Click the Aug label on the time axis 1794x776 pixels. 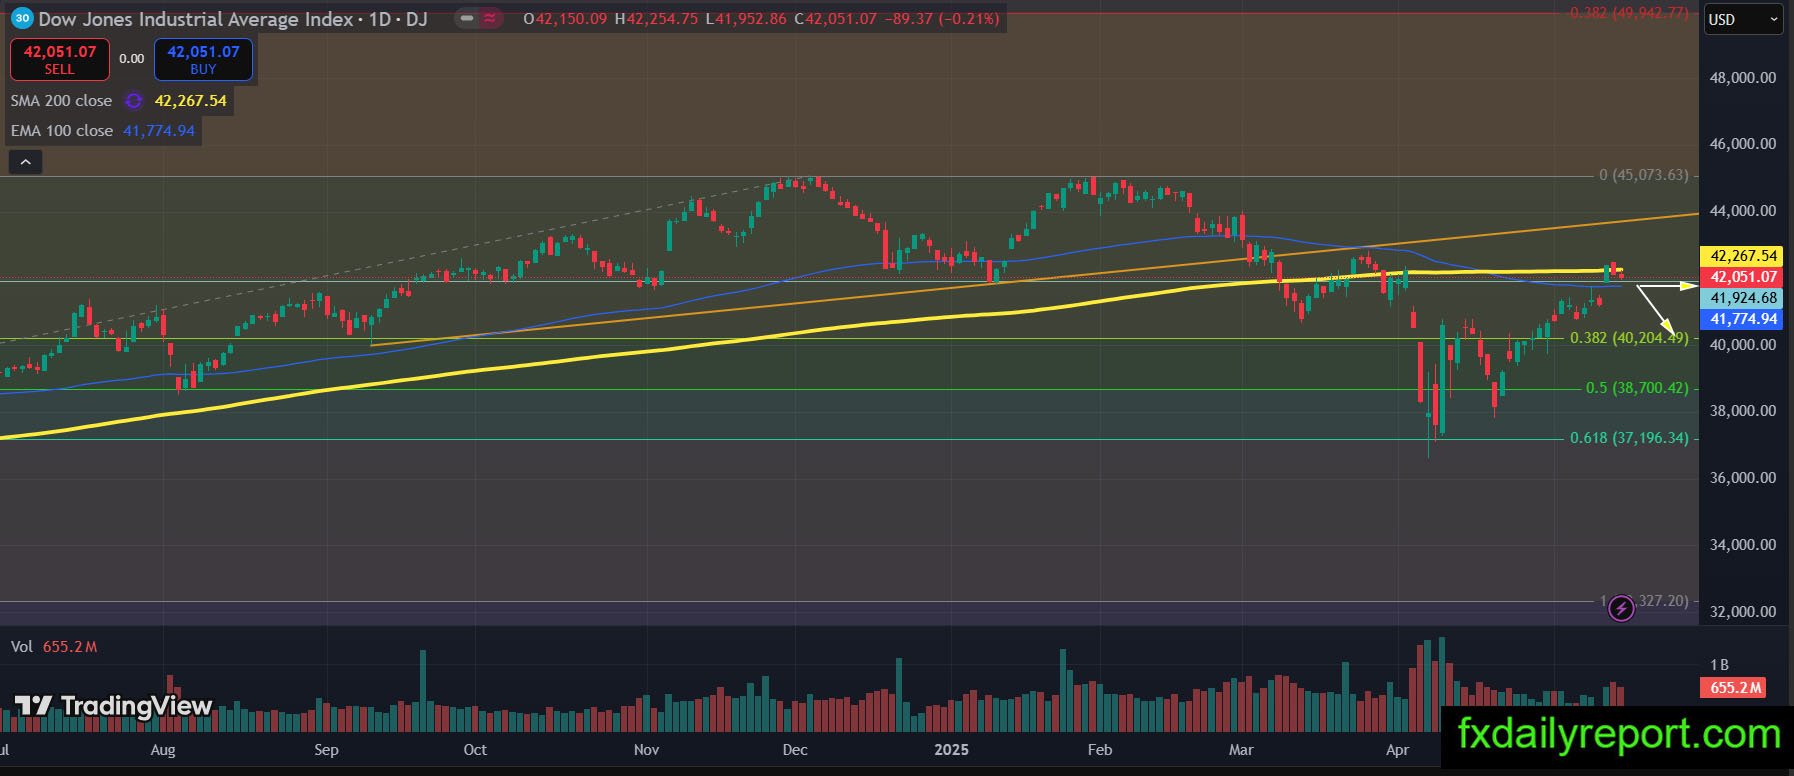[x=163, y=750]
